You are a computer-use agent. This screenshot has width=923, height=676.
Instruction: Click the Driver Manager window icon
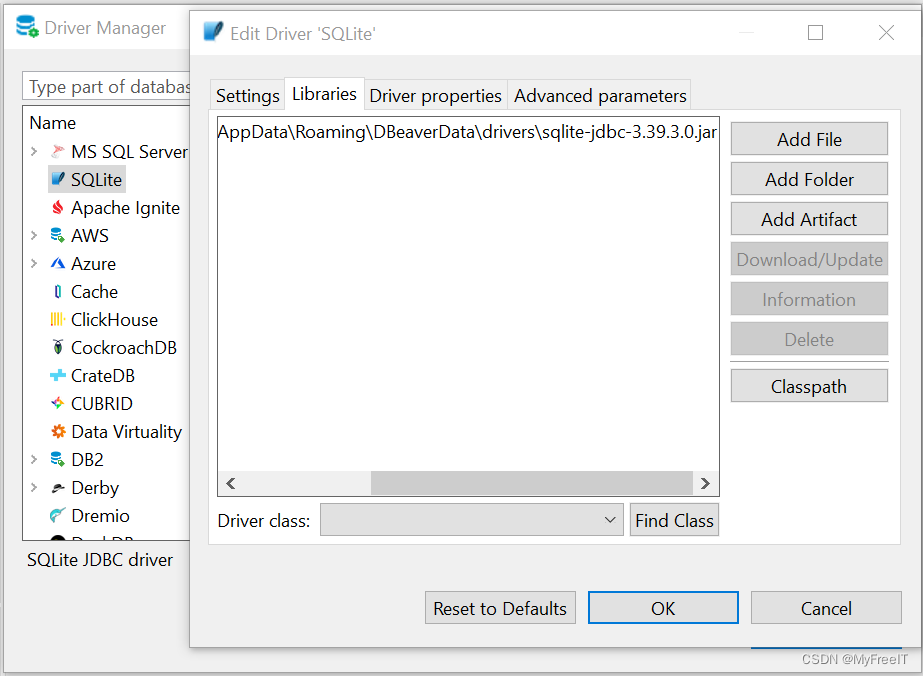[27, 27]
